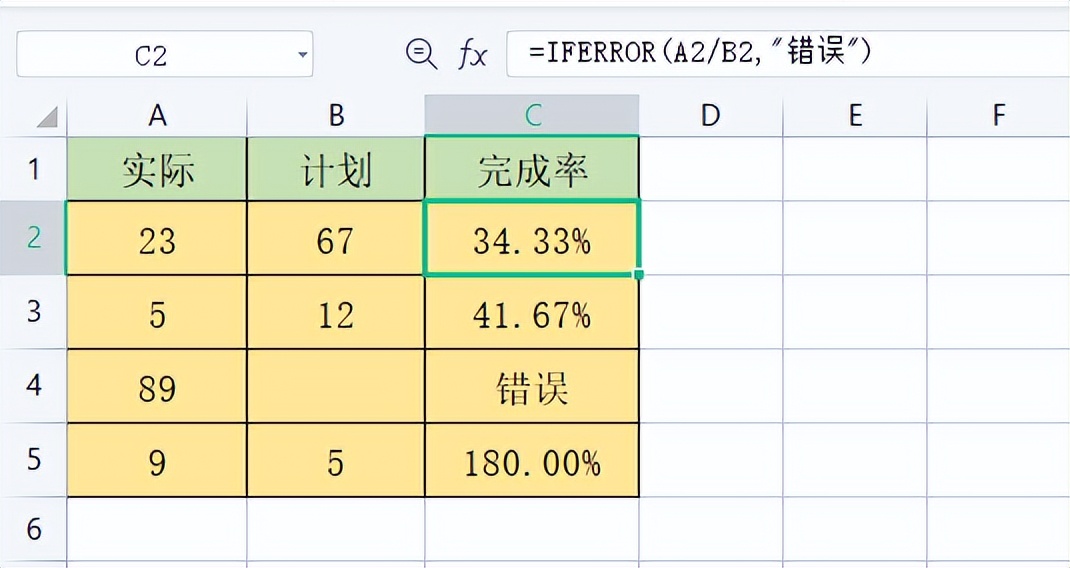
Task: Select row 4 header
Action: (33, 386)
